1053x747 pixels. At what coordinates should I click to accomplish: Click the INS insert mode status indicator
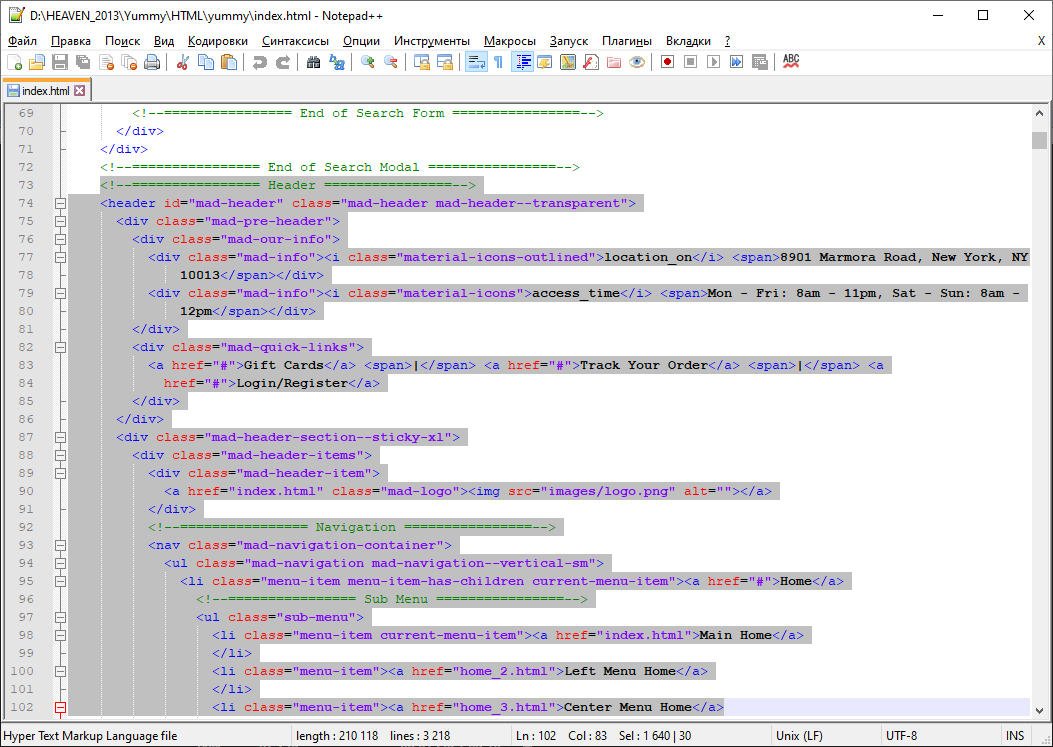tap(1015, 736)
